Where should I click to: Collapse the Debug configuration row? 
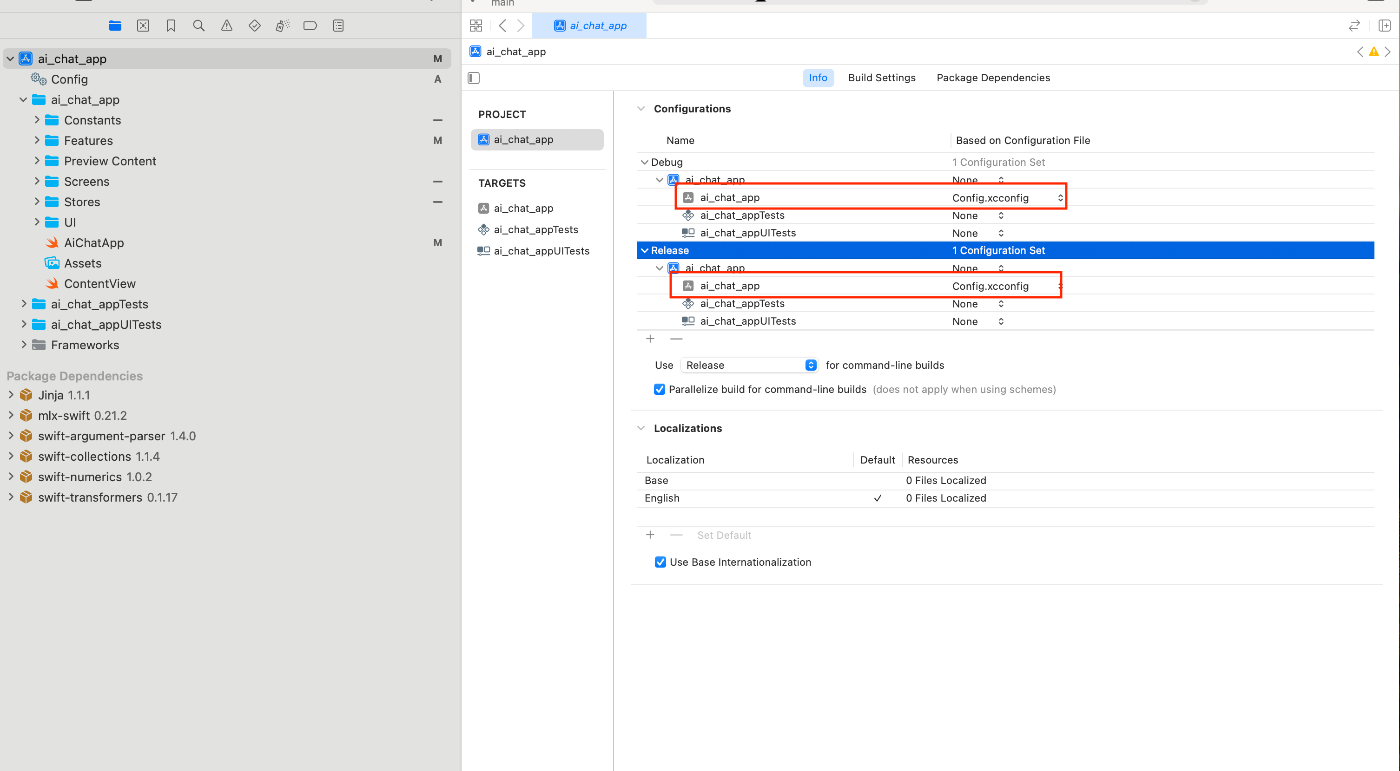(x=644, y=162)
